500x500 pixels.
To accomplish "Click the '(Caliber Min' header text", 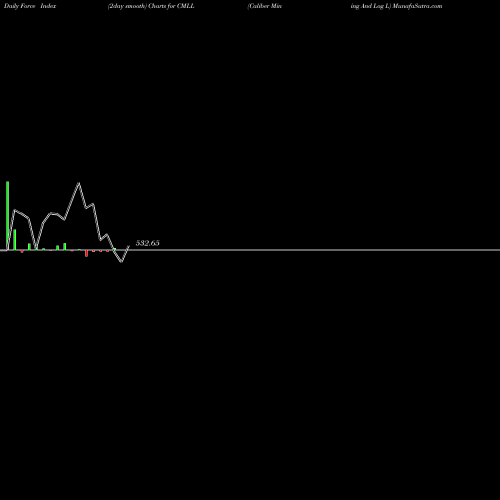I will pyautogui.click(x=265, y=6).
